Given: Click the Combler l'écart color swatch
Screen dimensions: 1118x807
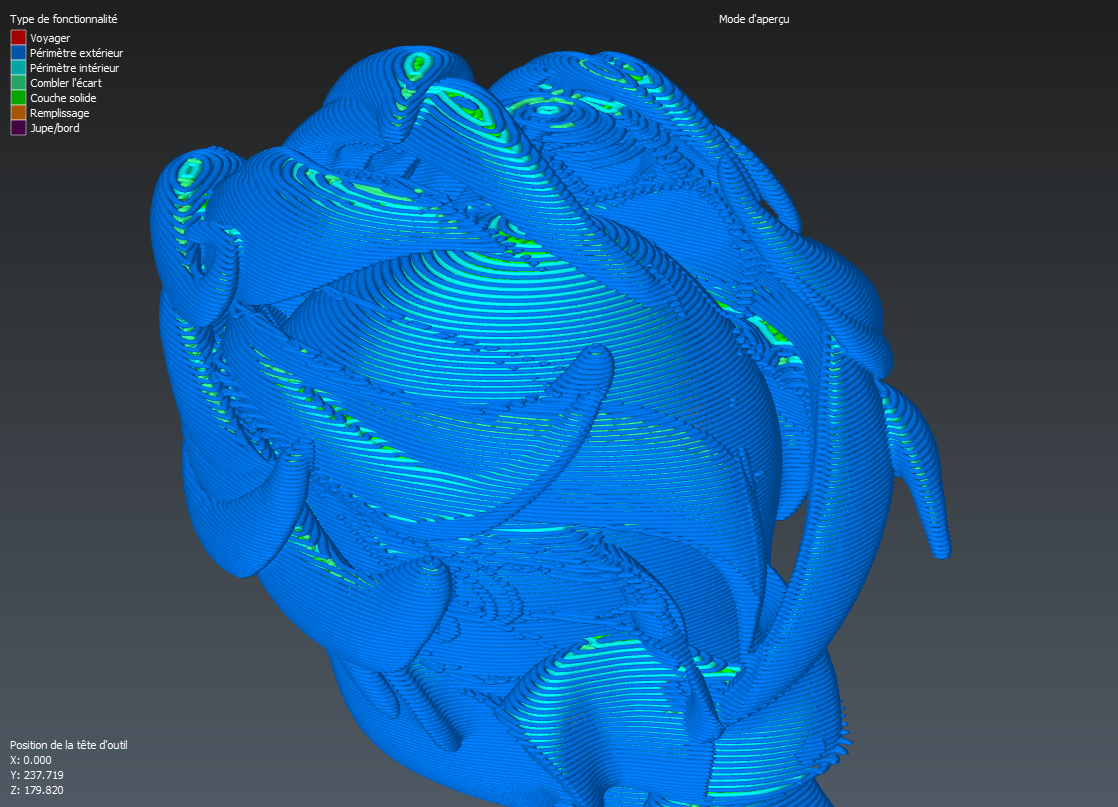Looking at the screenshot, I should coord(18,83).
